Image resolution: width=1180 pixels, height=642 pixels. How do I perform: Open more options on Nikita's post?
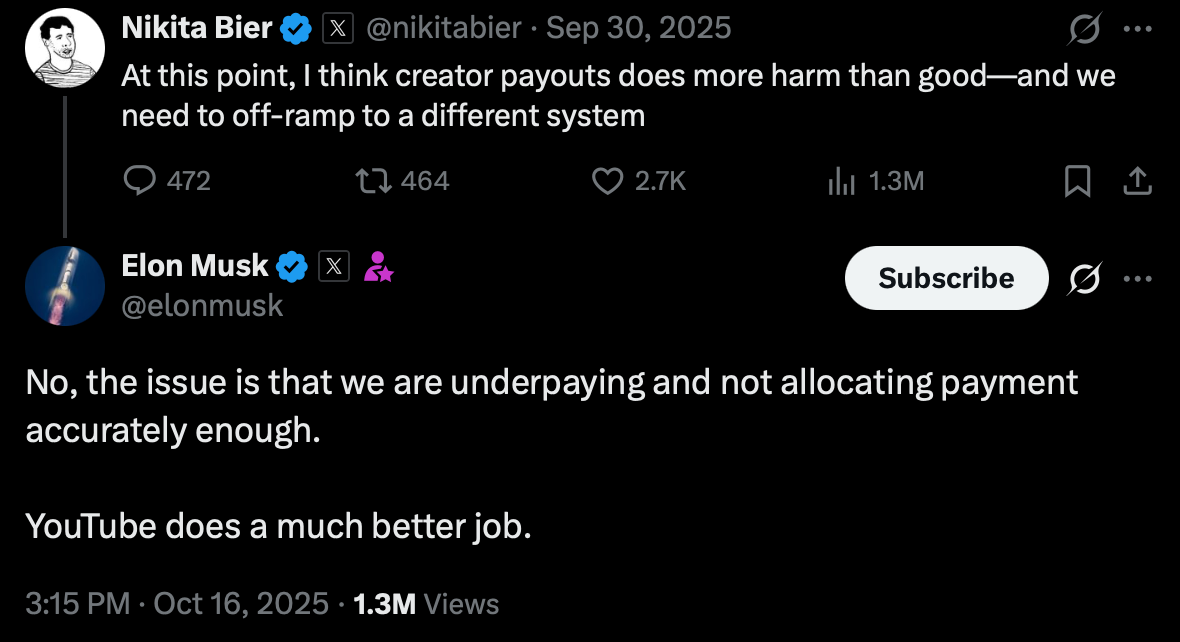click(x=1138, y=29)
